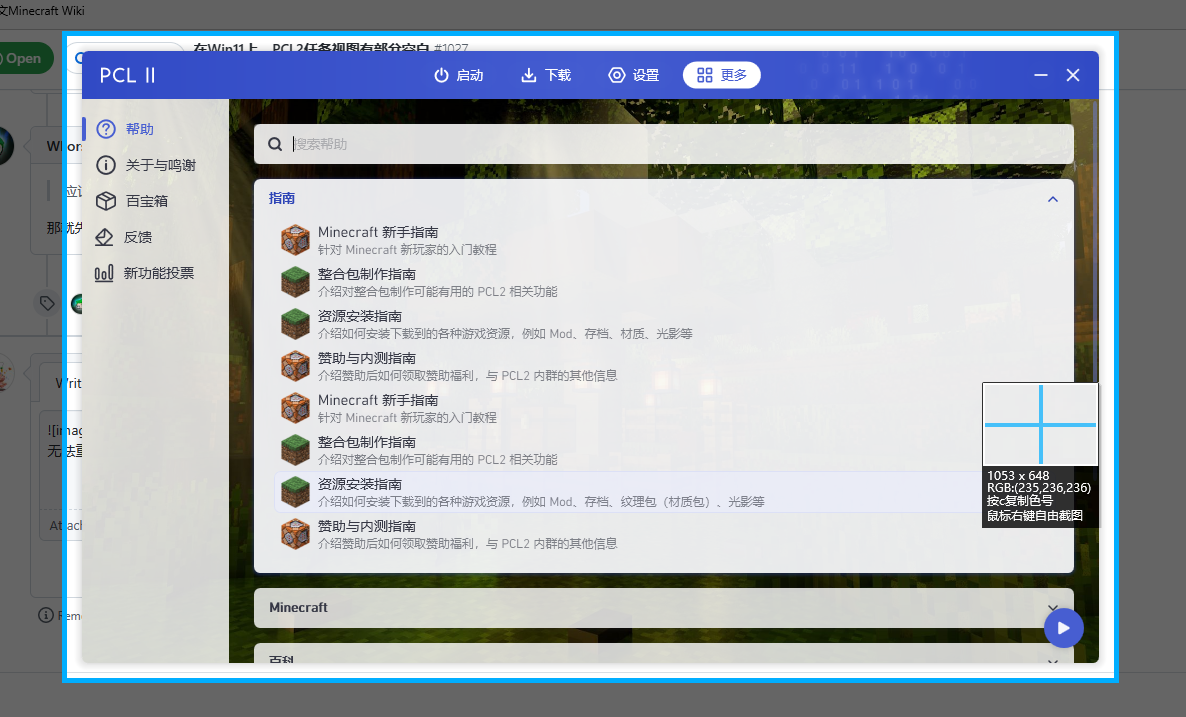Collapse the 指南 section chevron
The width and height of the screenshot is (1186, 717).
pos(1052,199)
